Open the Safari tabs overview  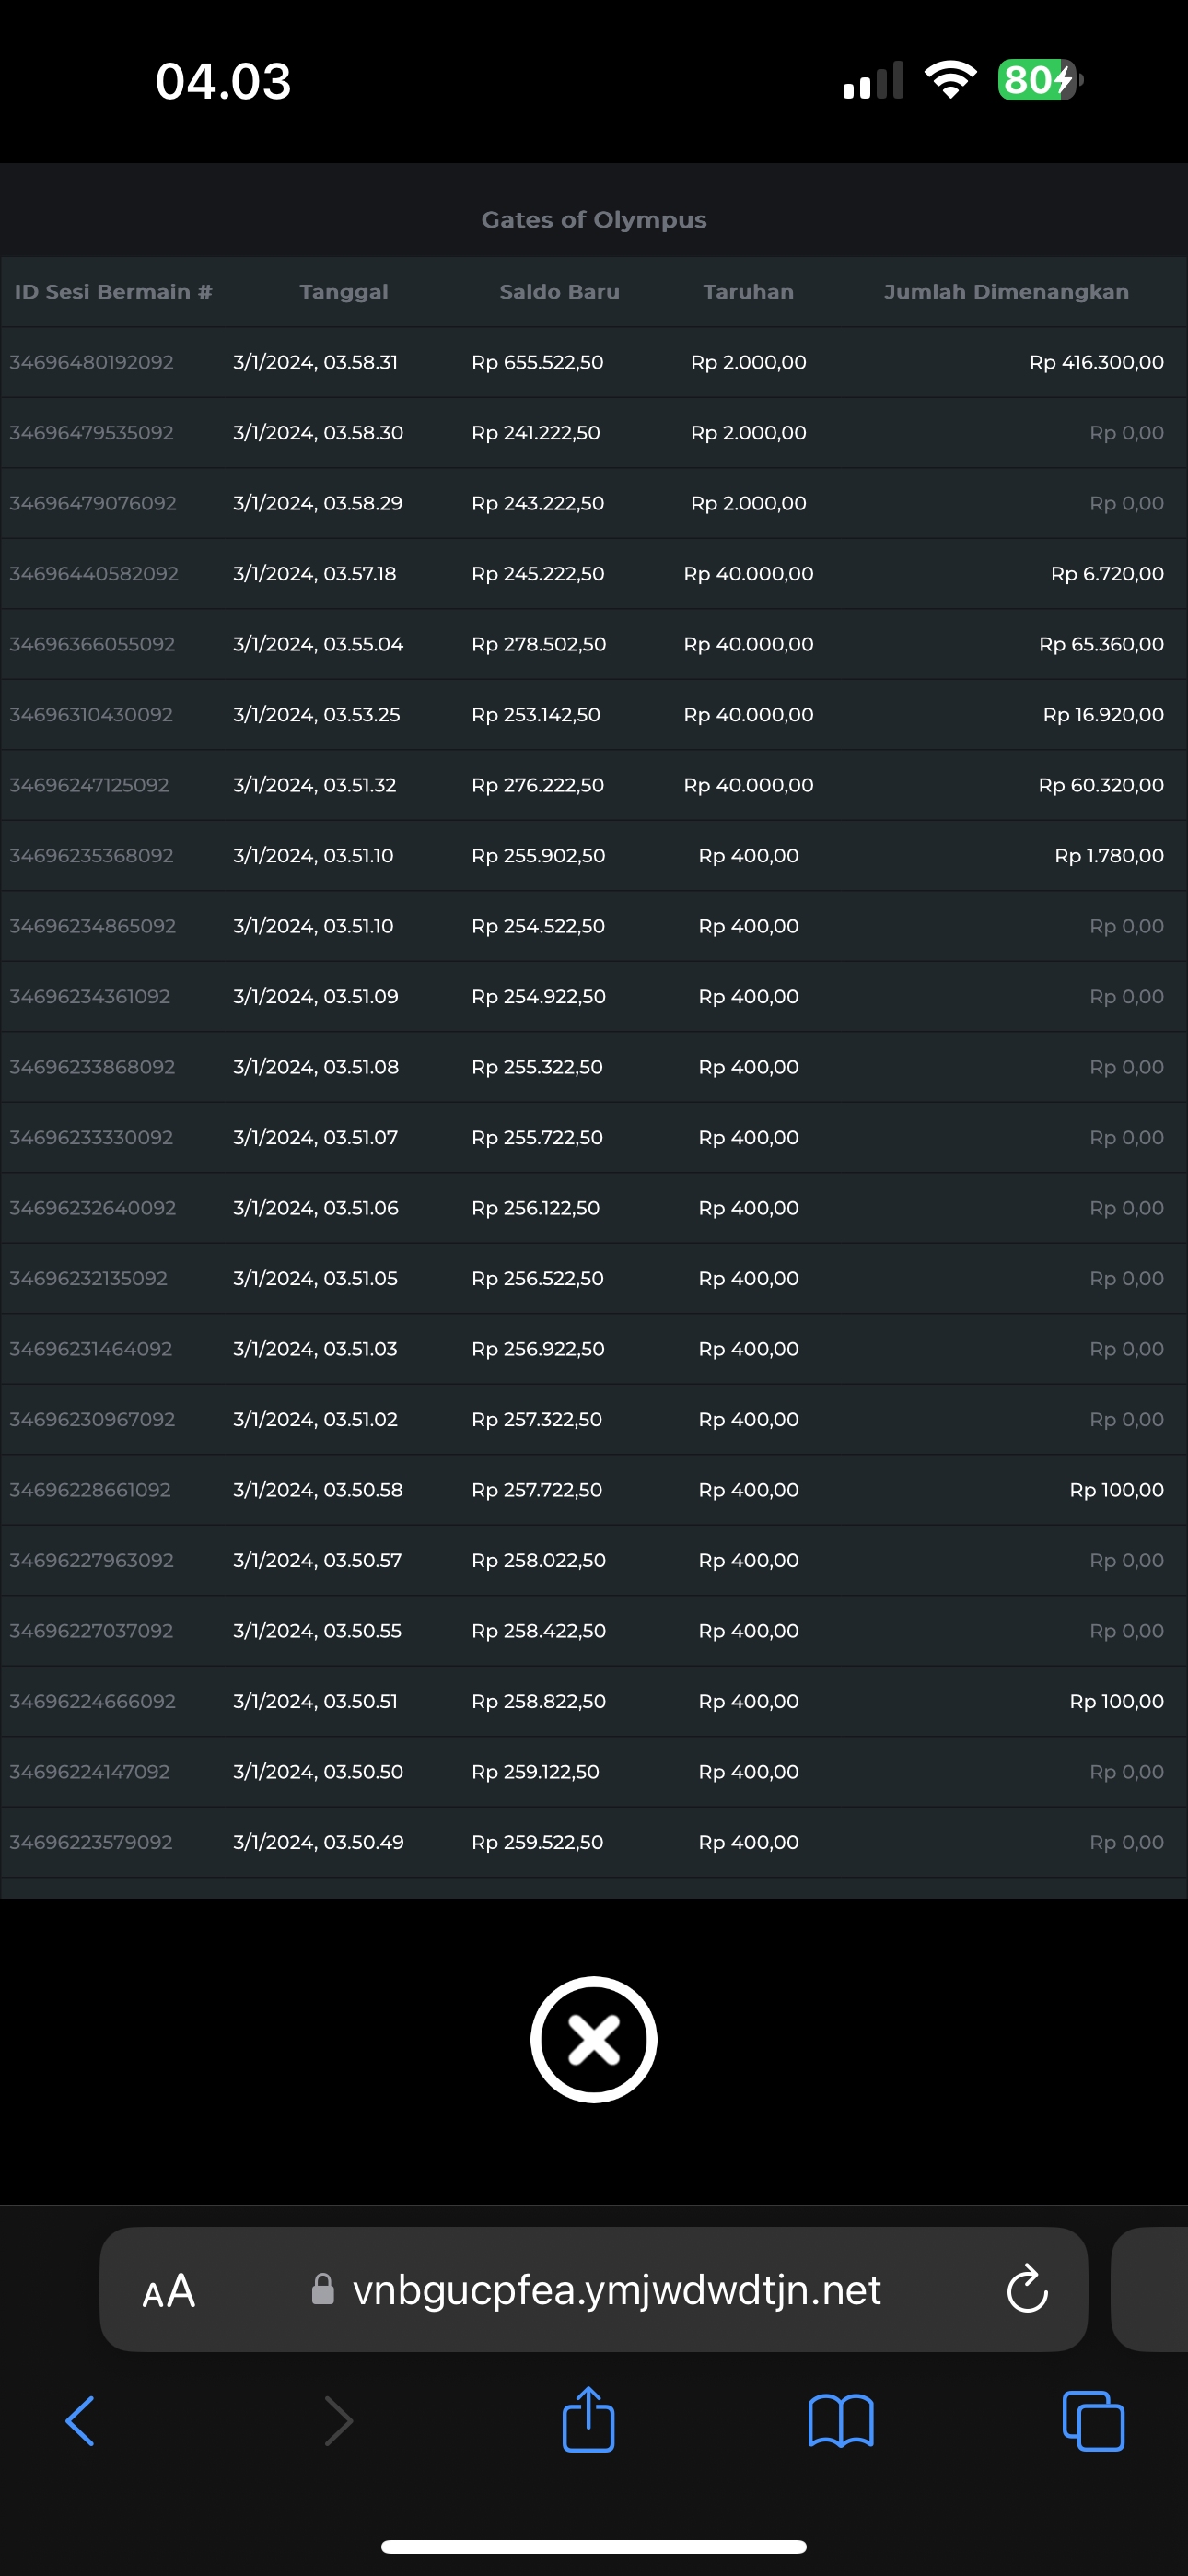(x=1093, y=2421)
